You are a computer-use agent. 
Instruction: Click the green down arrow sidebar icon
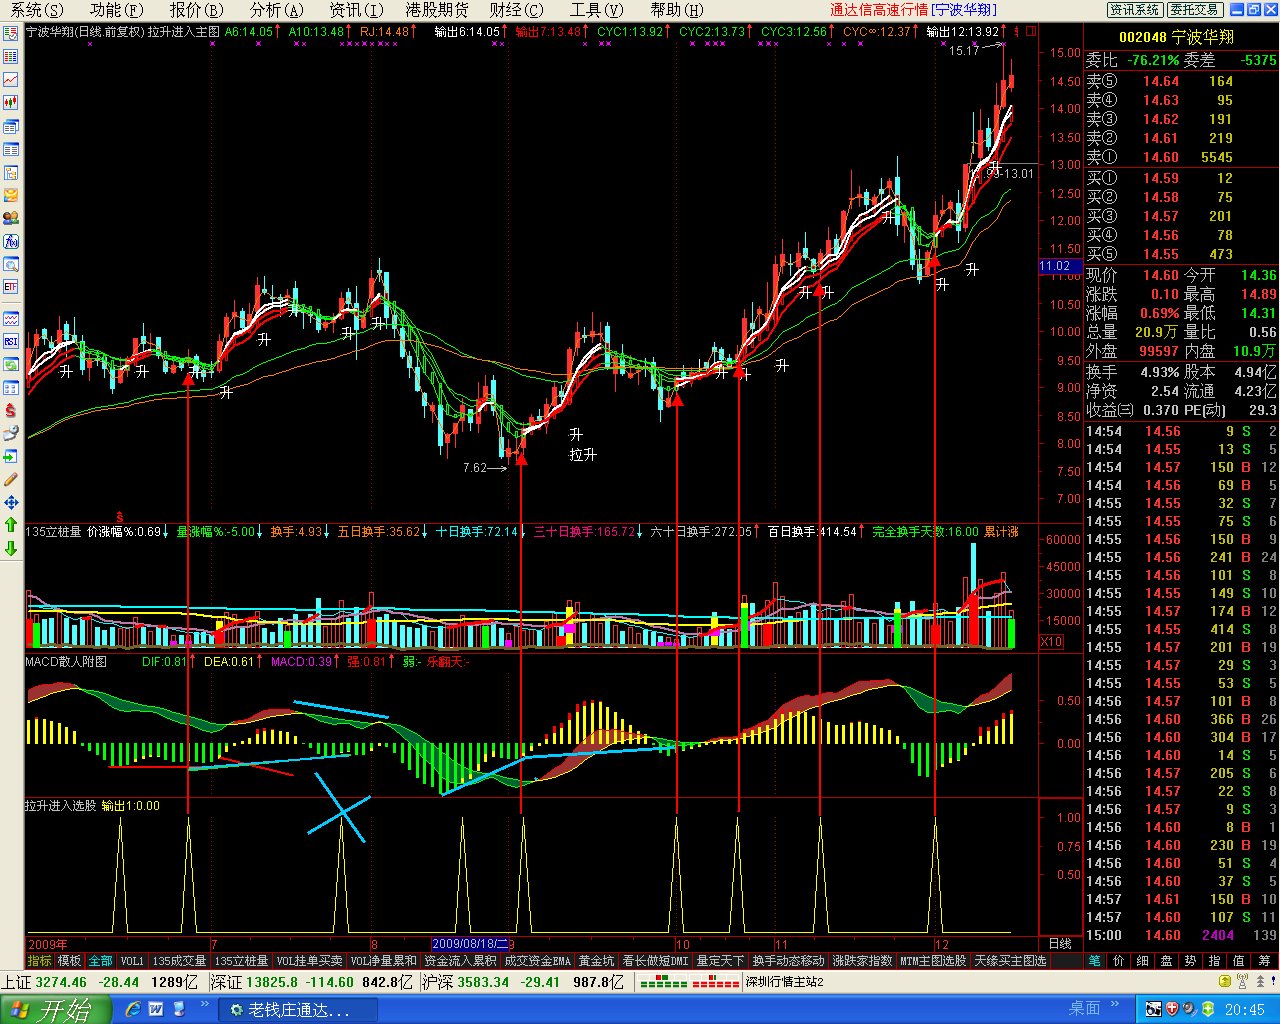pos(11,548)
